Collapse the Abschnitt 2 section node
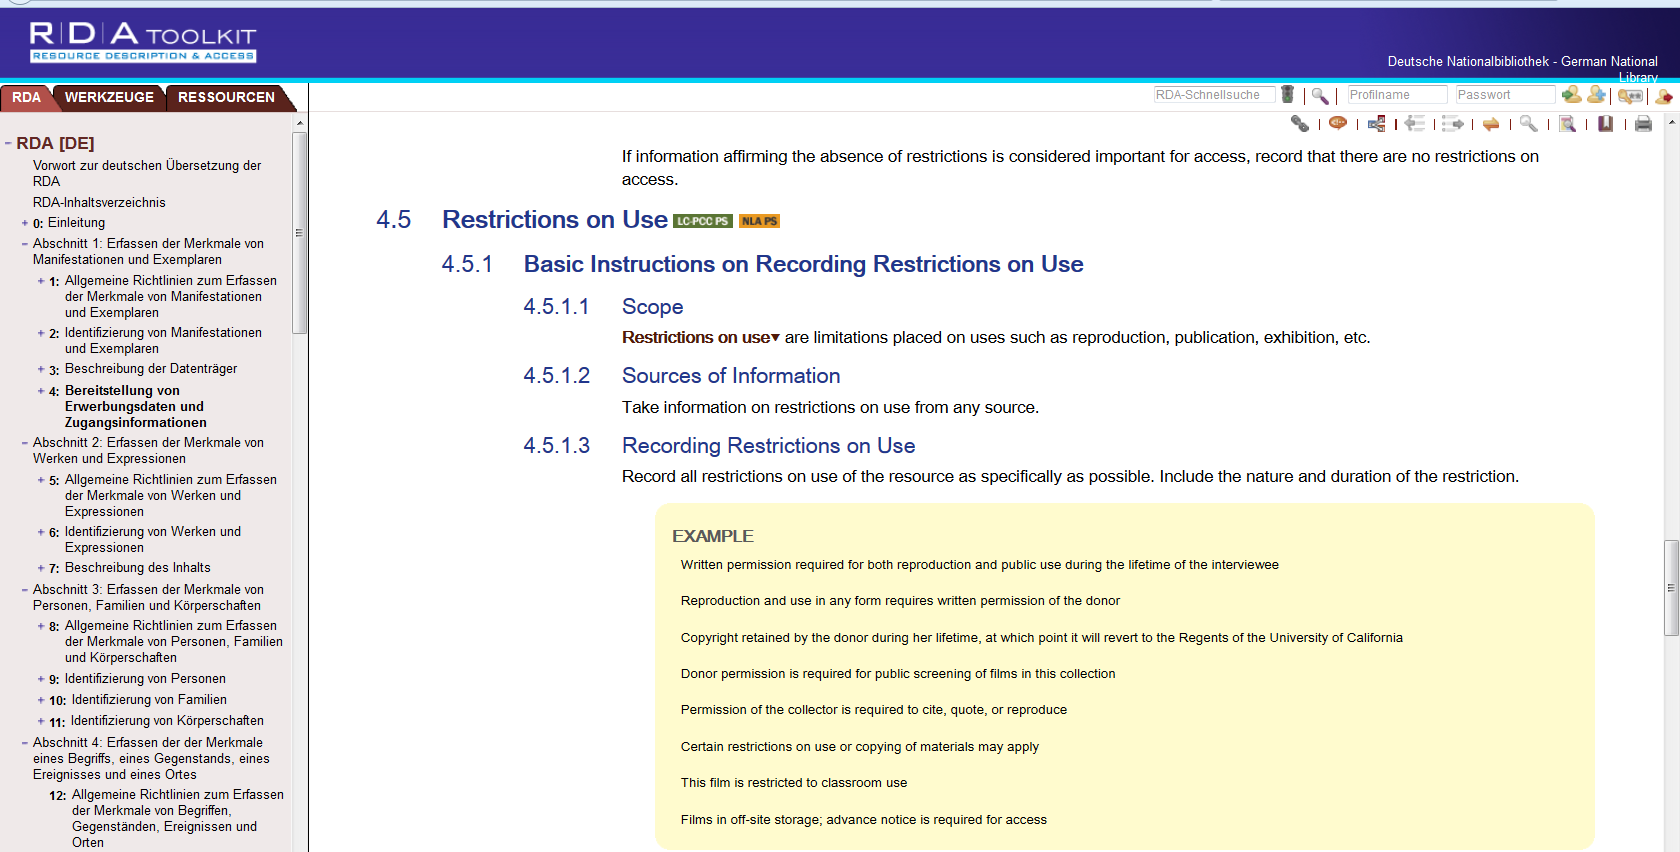The image size is (1680, 852). coord(24,443)
